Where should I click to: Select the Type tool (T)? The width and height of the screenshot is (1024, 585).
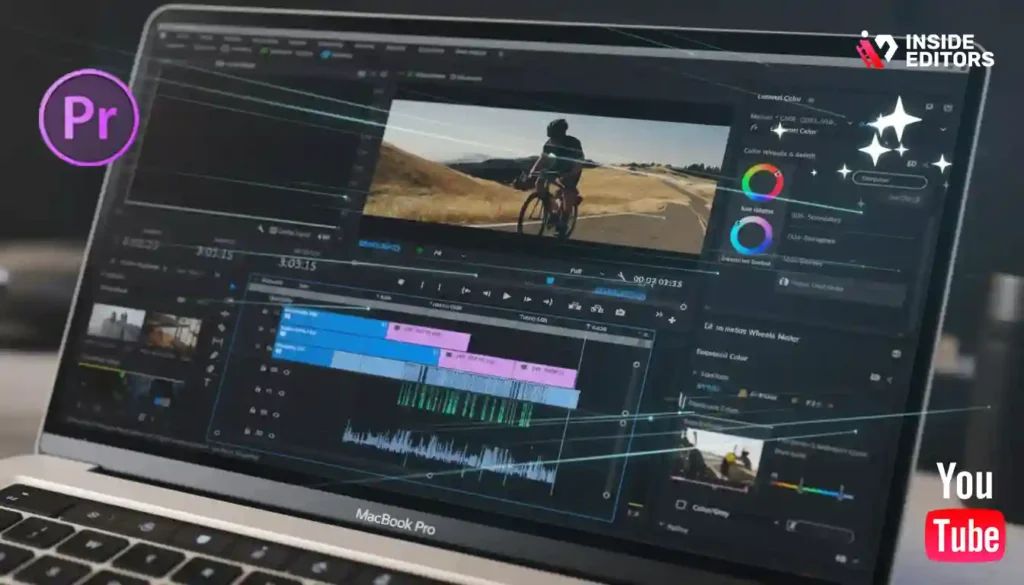pos(206,382)
